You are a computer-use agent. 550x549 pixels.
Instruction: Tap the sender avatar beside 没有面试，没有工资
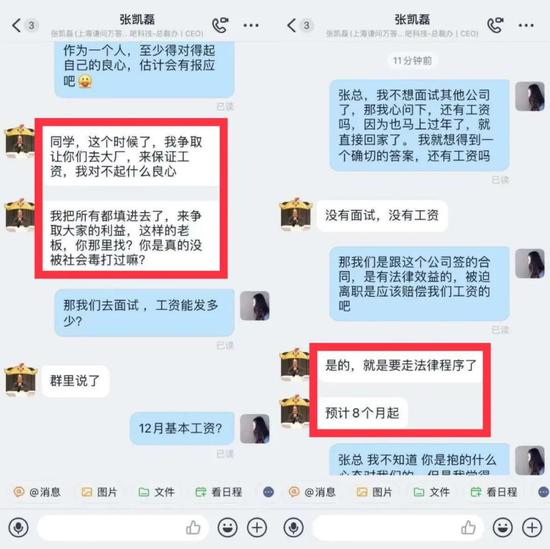click(296, 214)
